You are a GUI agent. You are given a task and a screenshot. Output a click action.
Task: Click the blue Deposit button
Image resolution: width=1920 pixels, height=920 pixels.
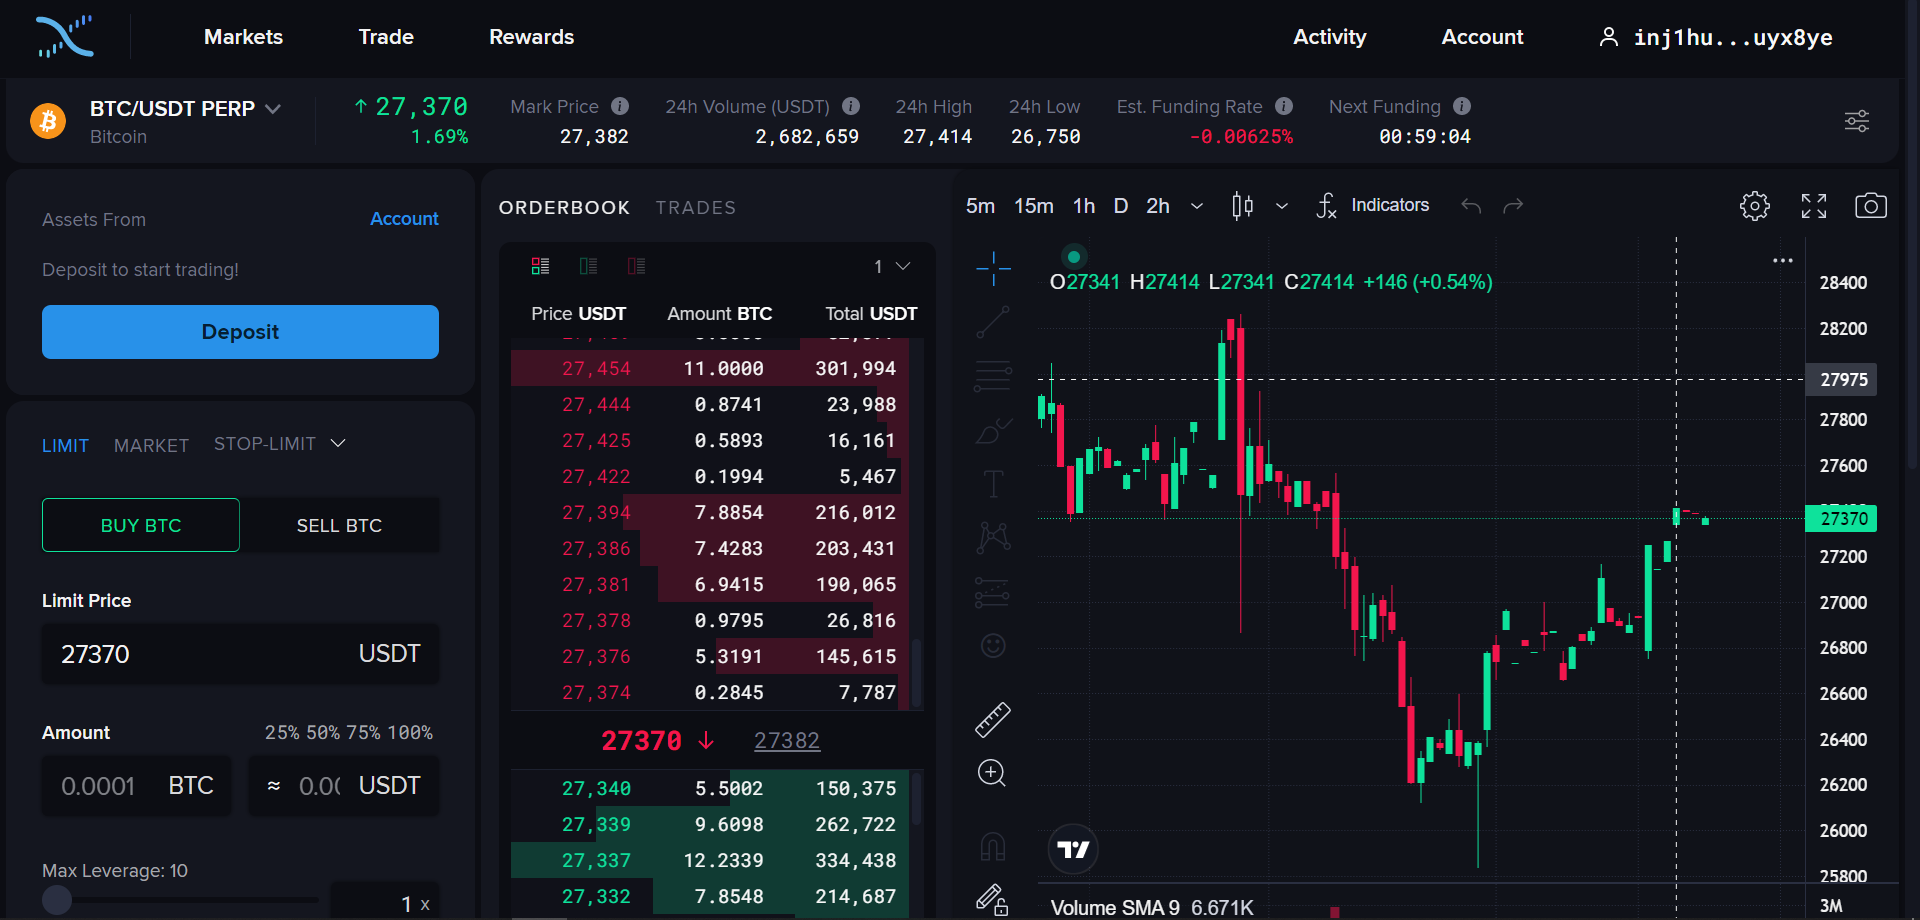[240, 332]
